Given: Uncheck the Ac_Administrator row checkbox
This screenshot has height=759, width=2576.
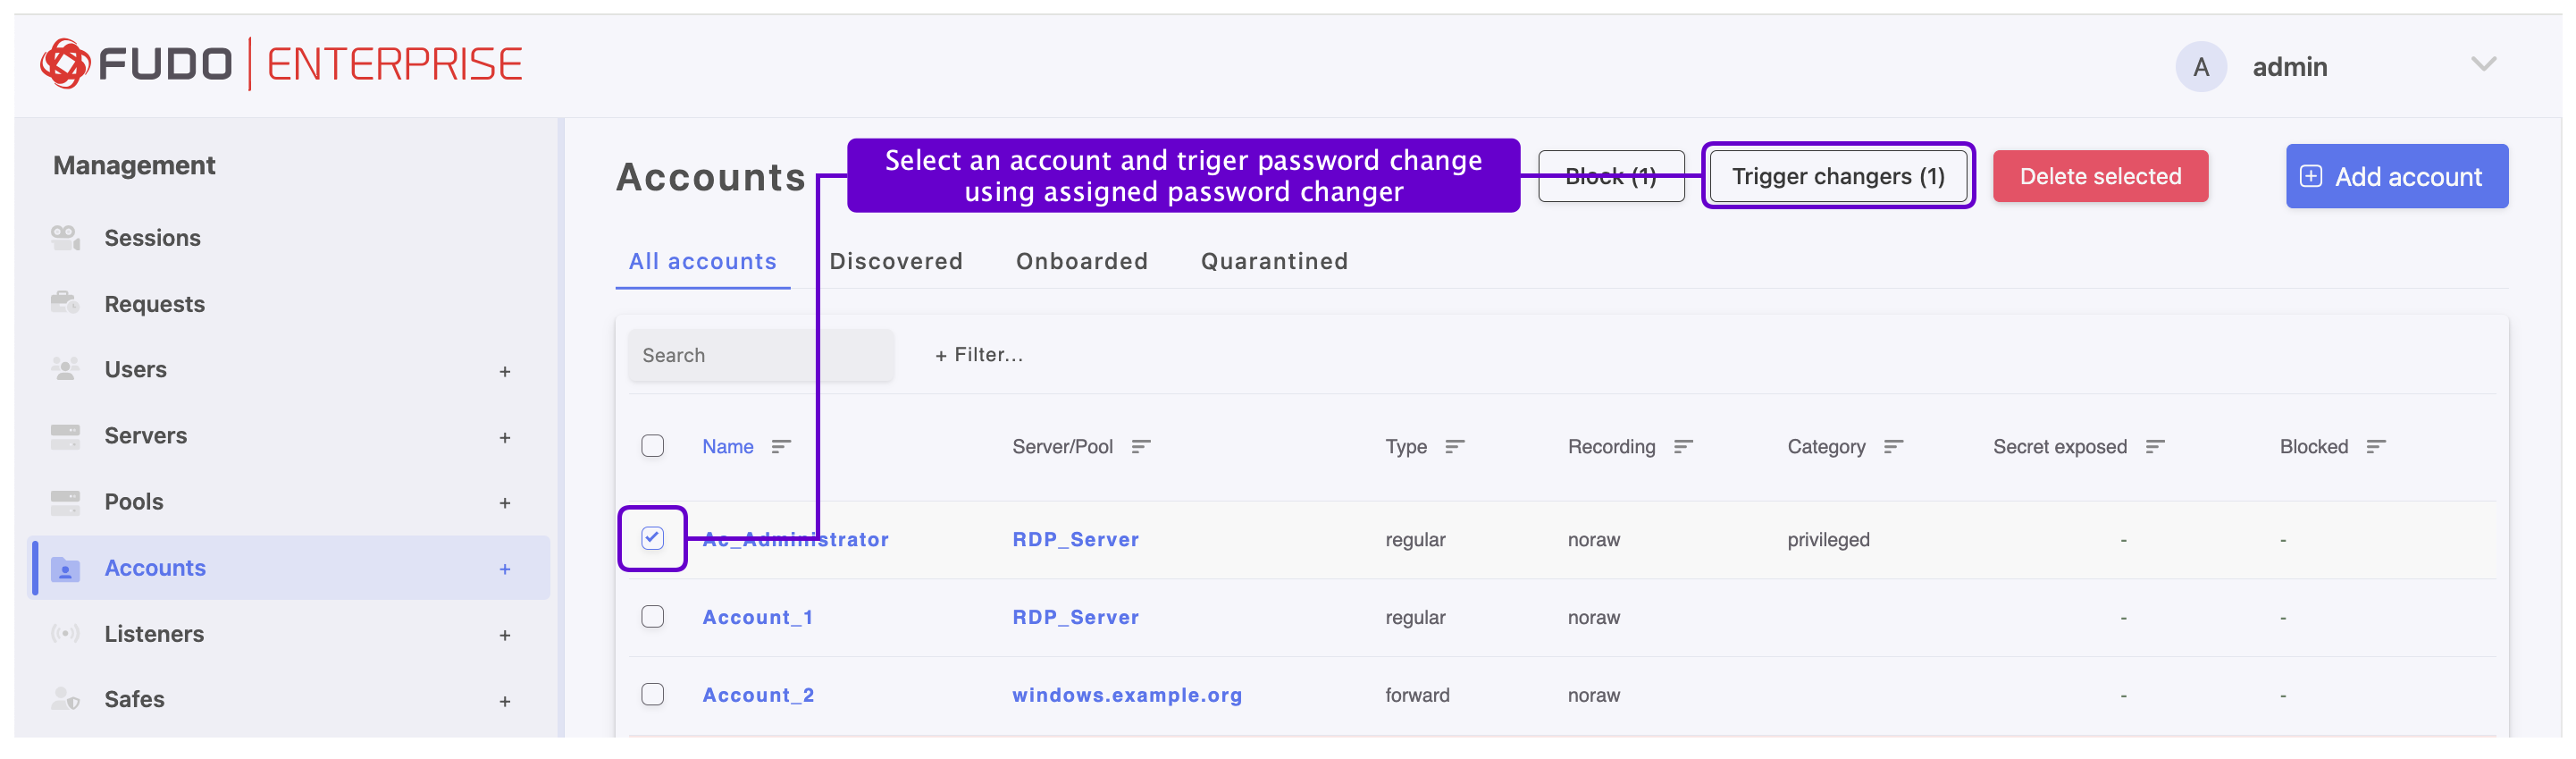Looking at the screenshot, I should (652, 539).
